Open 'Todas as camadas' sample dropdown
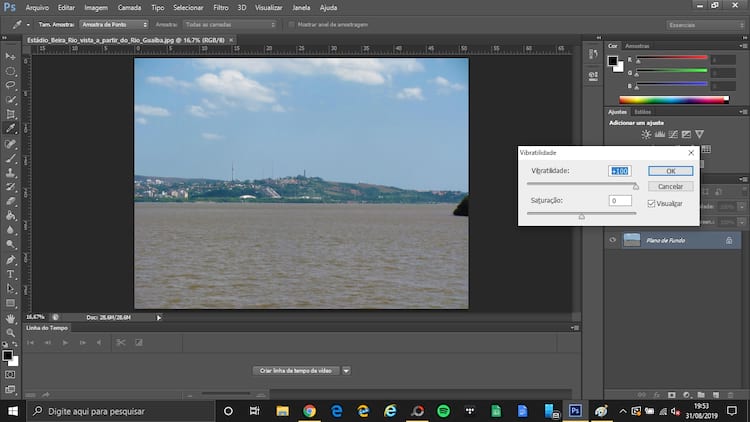This screenshot has height=422, width=750. (x=230, y=24)
